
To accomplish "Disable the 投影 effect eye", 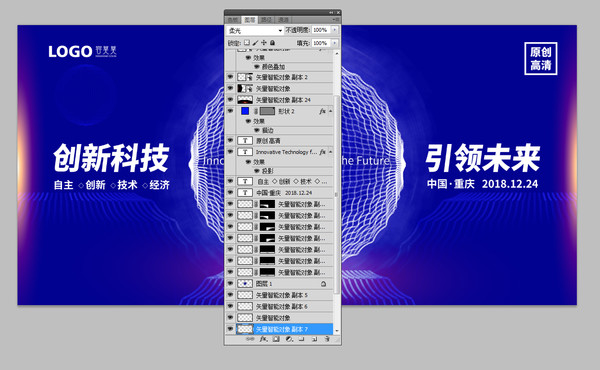I will [256, 171].
